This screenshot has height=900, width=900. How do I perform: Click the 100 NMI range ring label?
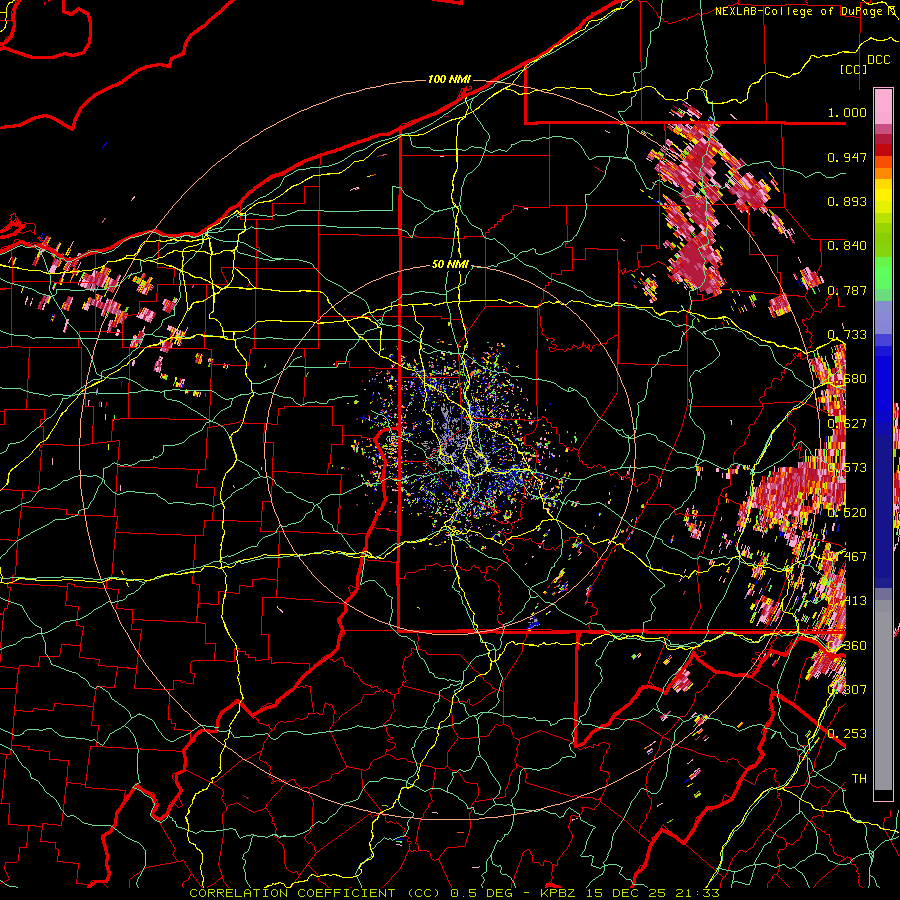coord(449,79)
